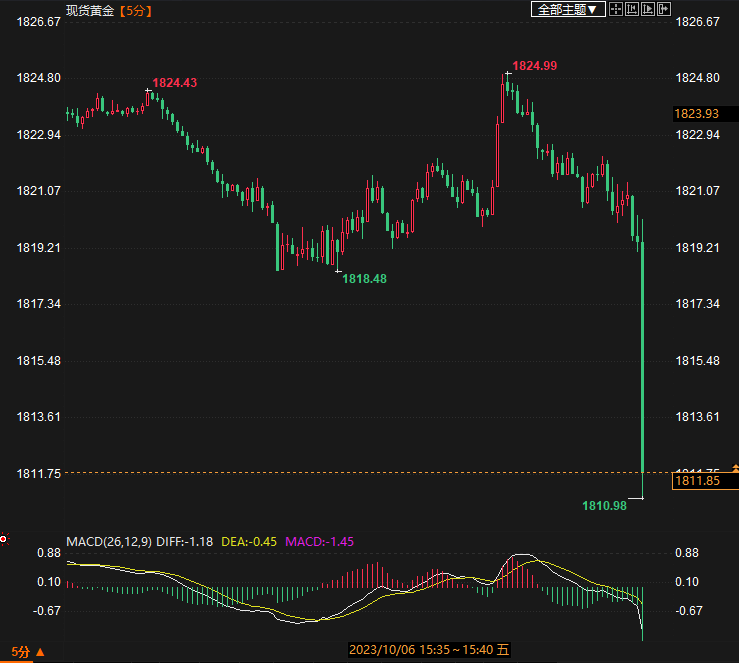Click the DIFF:-1.18 value in MACD header
The height and width of the screenshot is (663, 739).
pyautogui.click(x=185, y=541)
